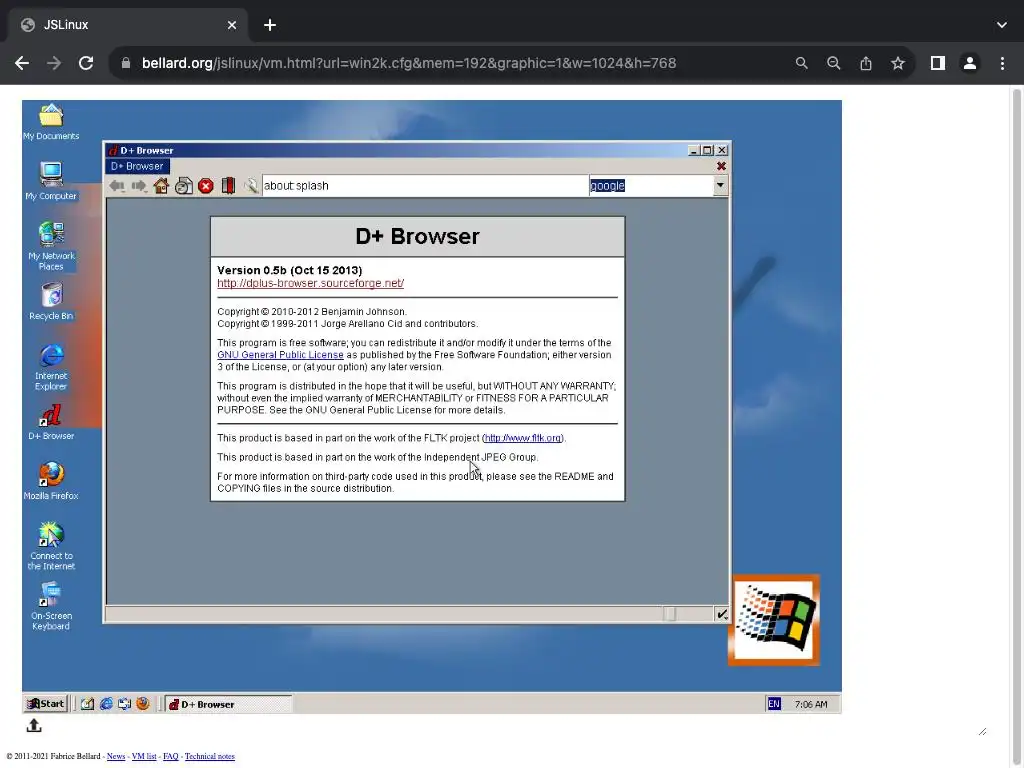Open the Technical notes footer link
The image size is (1024, 768).
coord(210,756)
